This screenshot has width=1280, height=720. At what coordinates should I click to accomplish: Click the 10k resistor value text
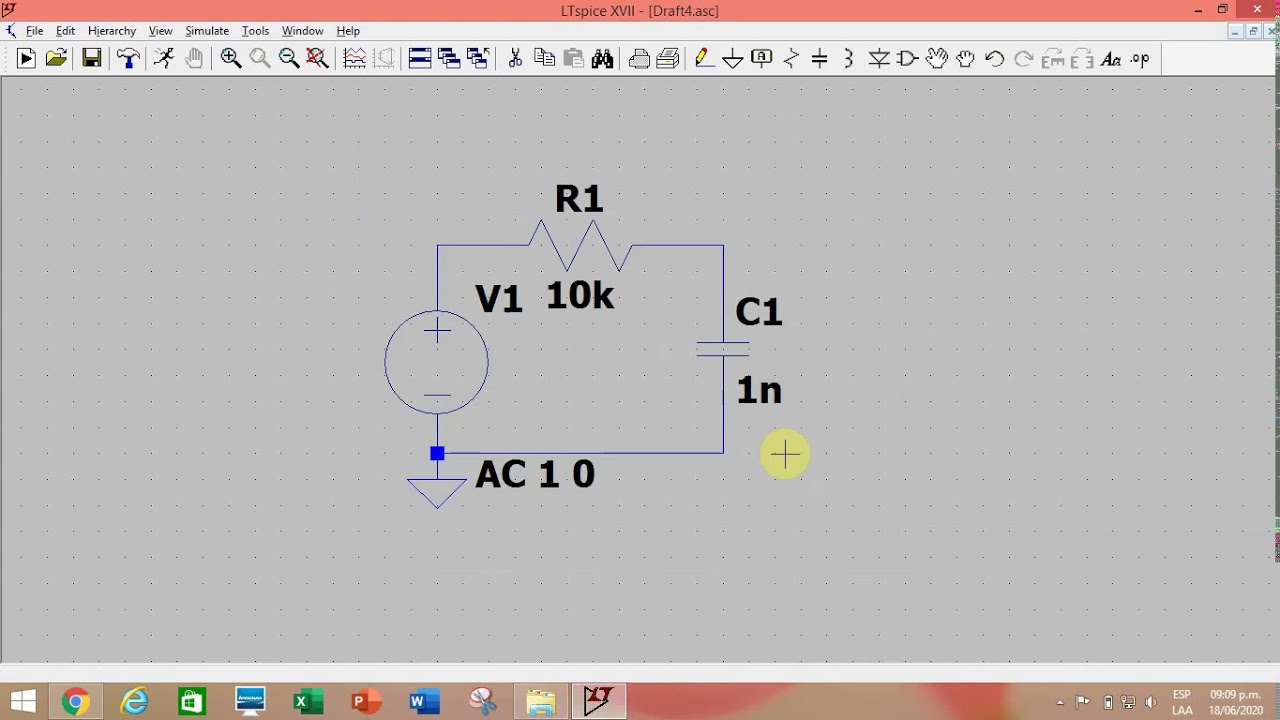coord(580,295)
